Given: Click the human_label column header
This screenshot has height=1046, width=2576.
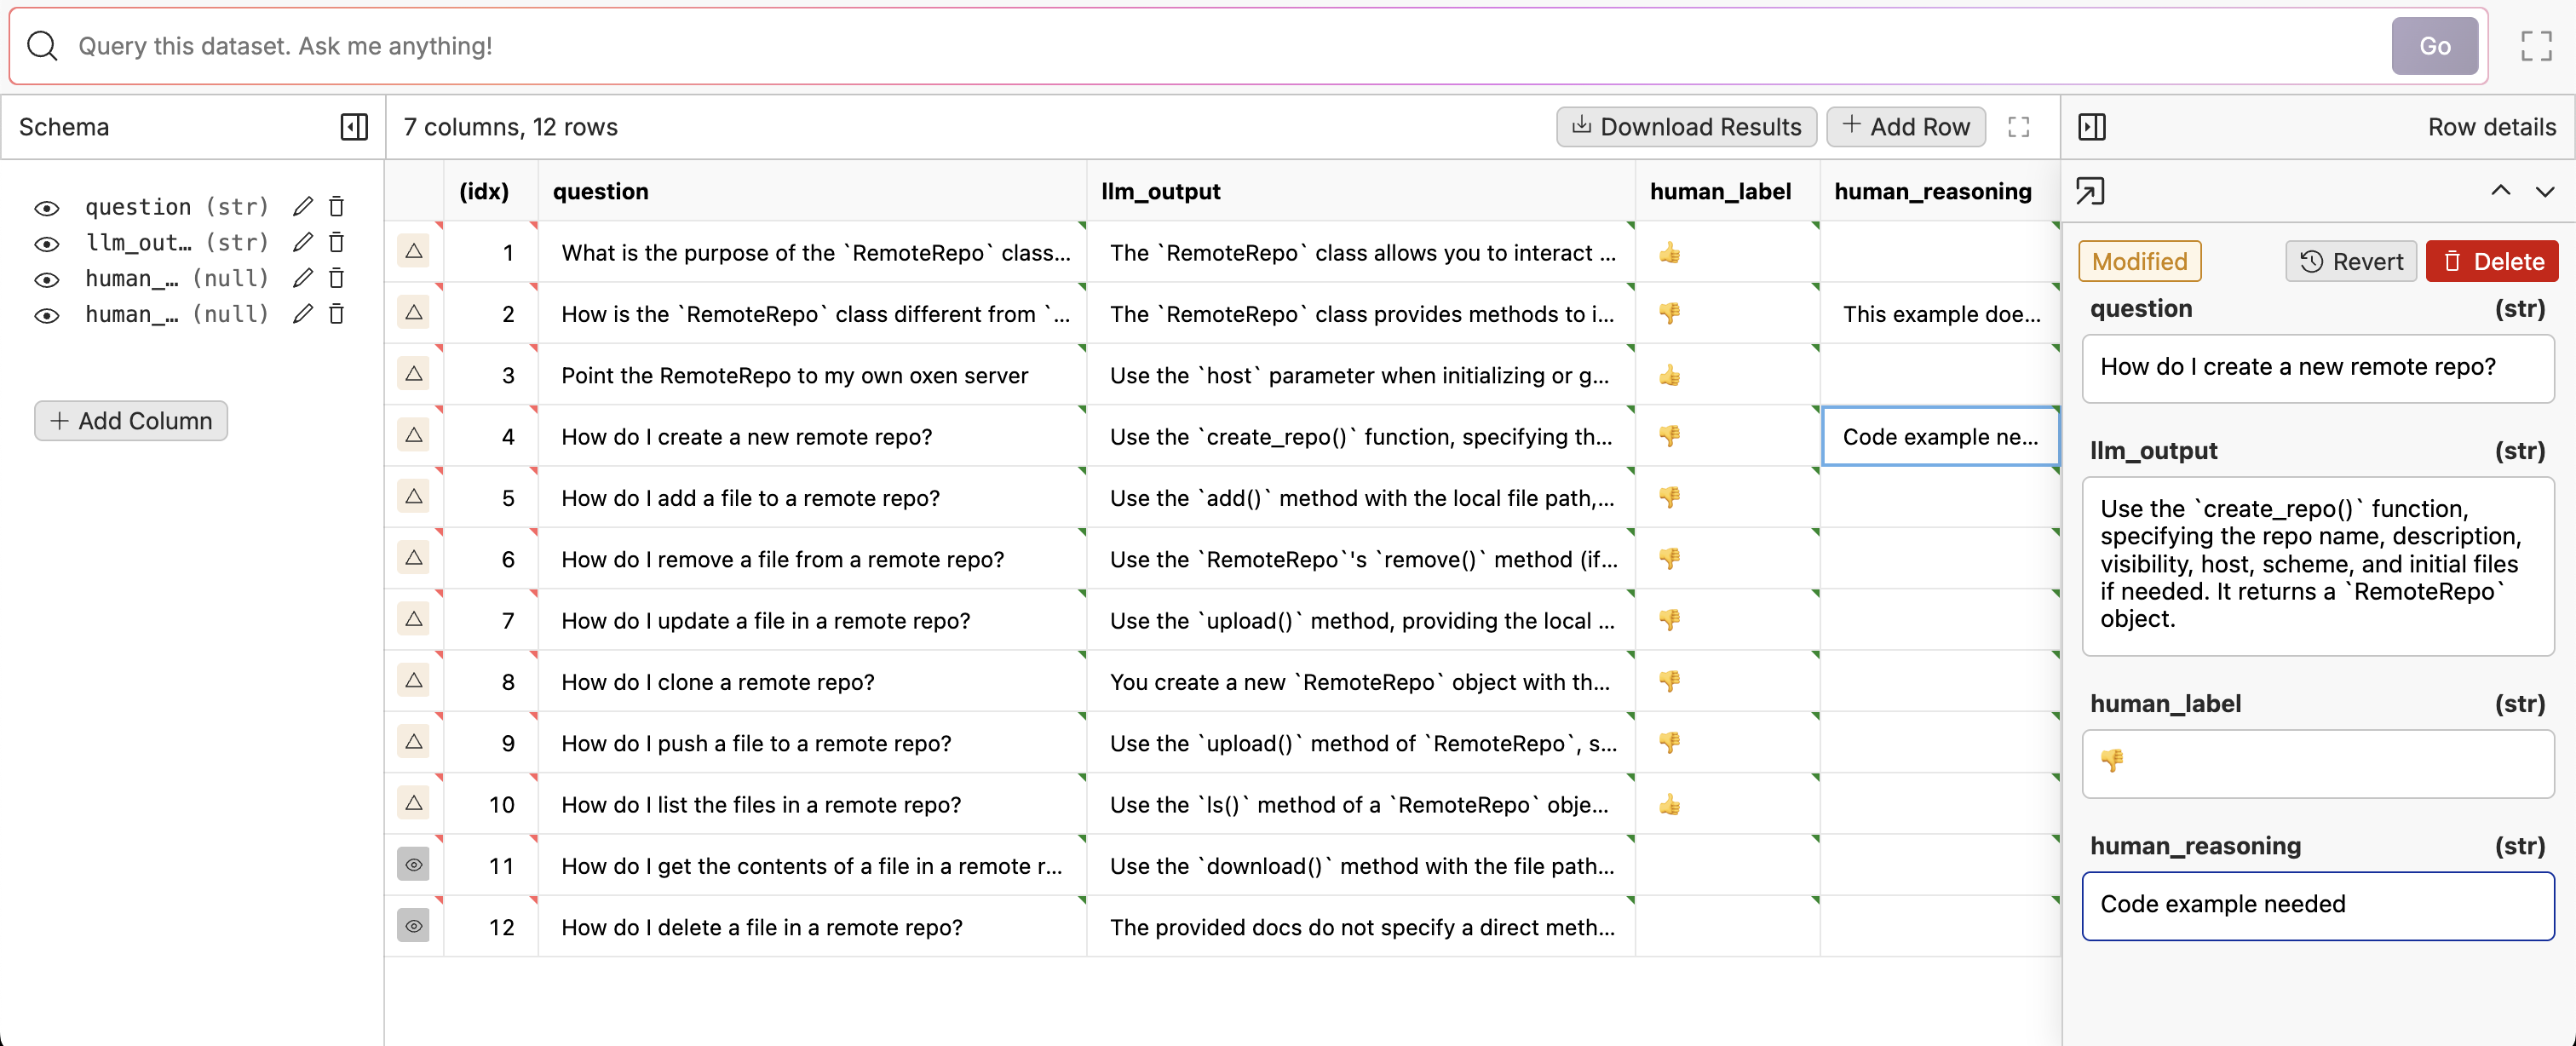Looking at the screenshot, I should [x=1719, y=191].
